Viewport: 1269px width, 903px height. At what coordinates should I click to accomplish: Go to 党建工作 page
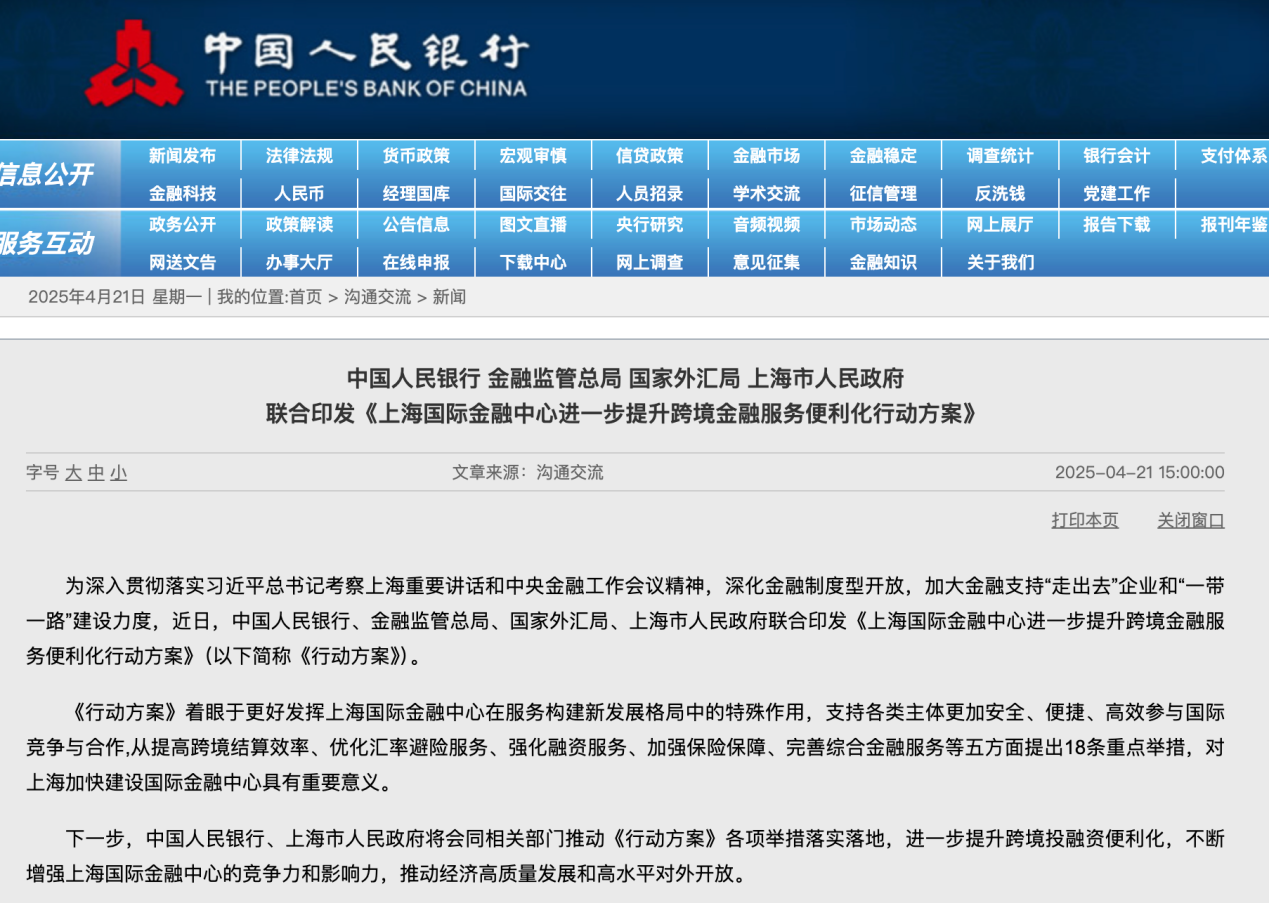pos(1117,193)
